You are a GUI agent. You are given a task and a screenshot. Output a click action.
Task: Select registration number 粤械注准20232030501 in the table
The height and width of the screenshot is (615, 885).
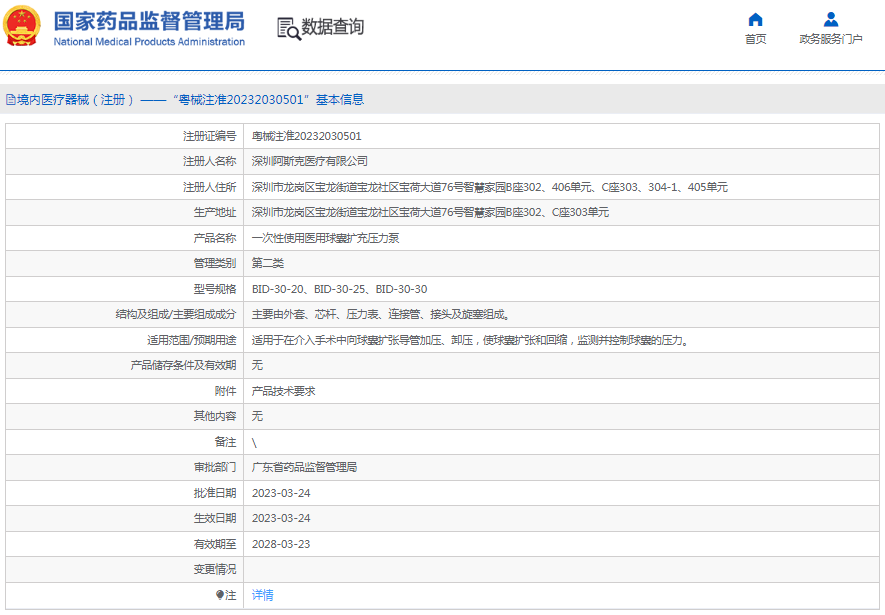click(306, 136)
